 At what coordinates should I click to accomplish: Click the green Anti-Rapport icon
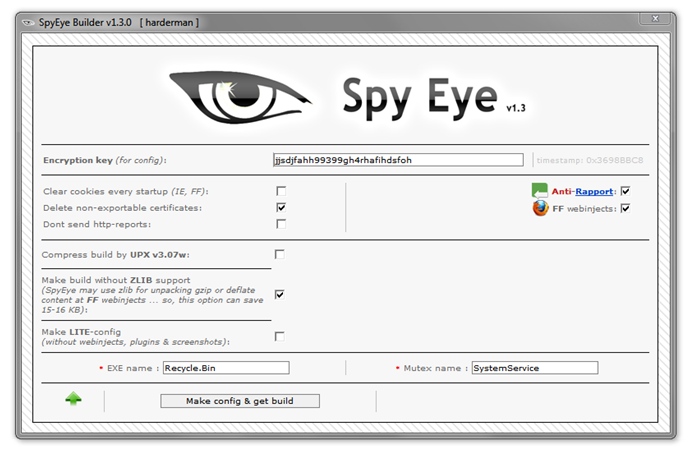pyautogui.click(x=540, y=191)
